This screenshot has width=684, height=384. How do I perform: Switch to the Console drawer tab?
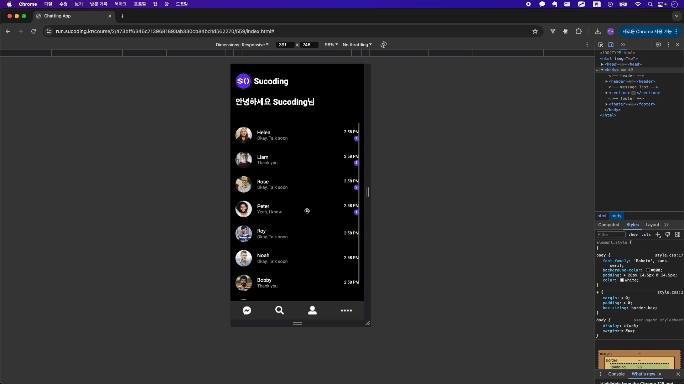616,374
